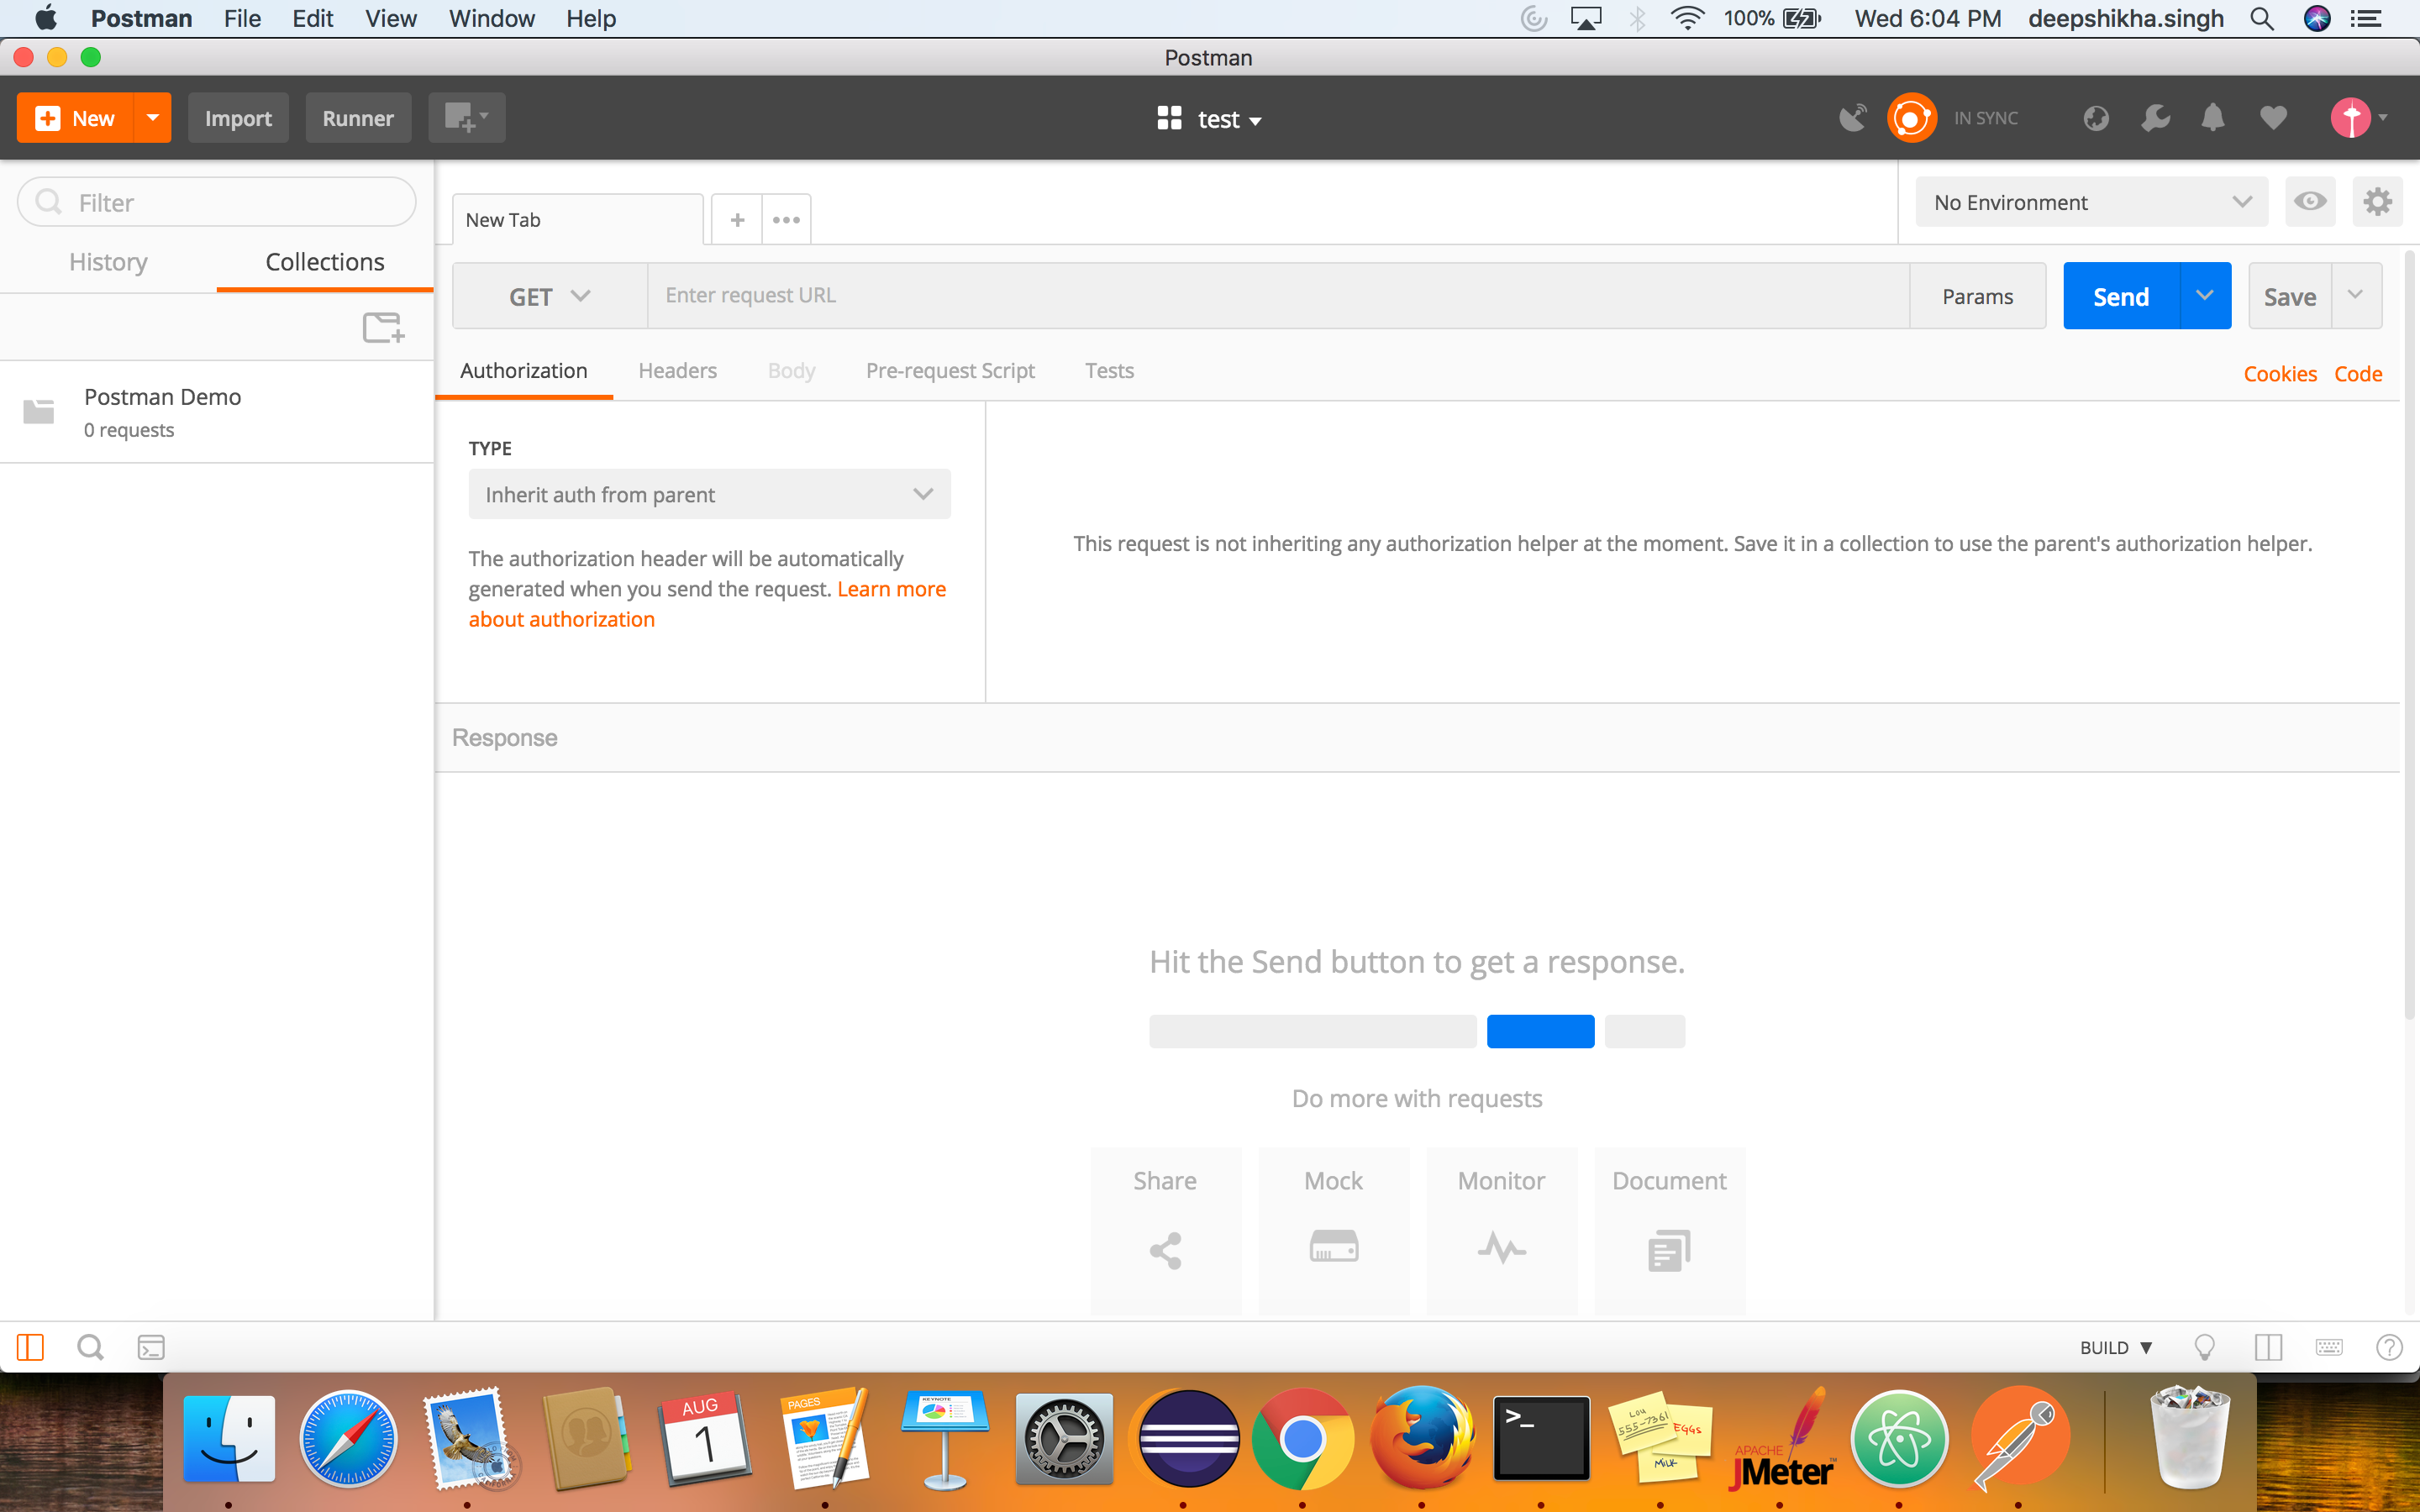Open the sync status orb icon

click(1910, 117)
